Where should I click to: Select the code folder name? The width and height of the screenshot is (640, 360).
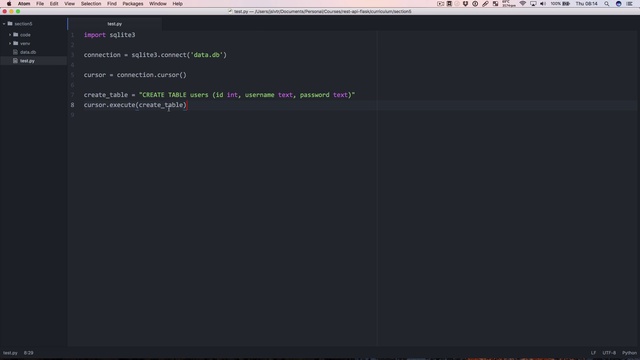click(x=25, y=35)
